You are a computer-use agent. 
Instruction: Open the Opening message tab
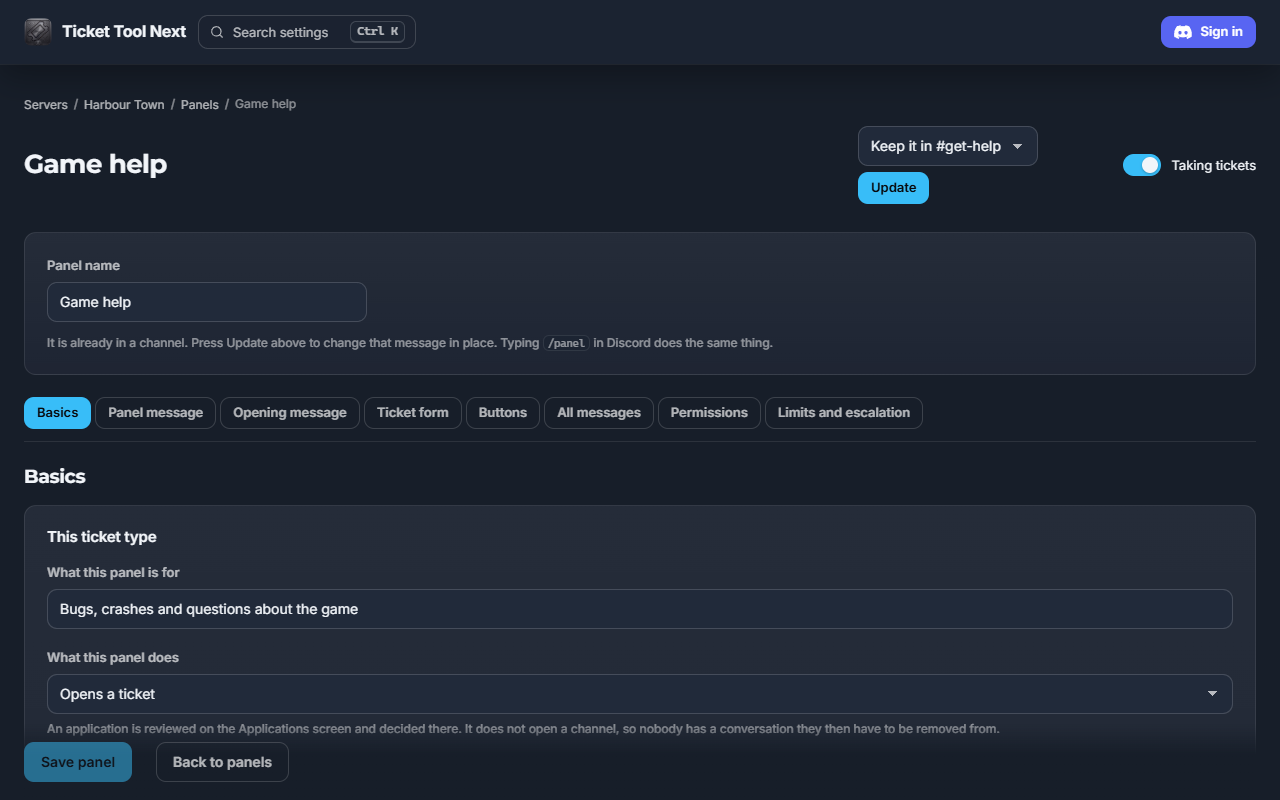click(x=290, y=413)
